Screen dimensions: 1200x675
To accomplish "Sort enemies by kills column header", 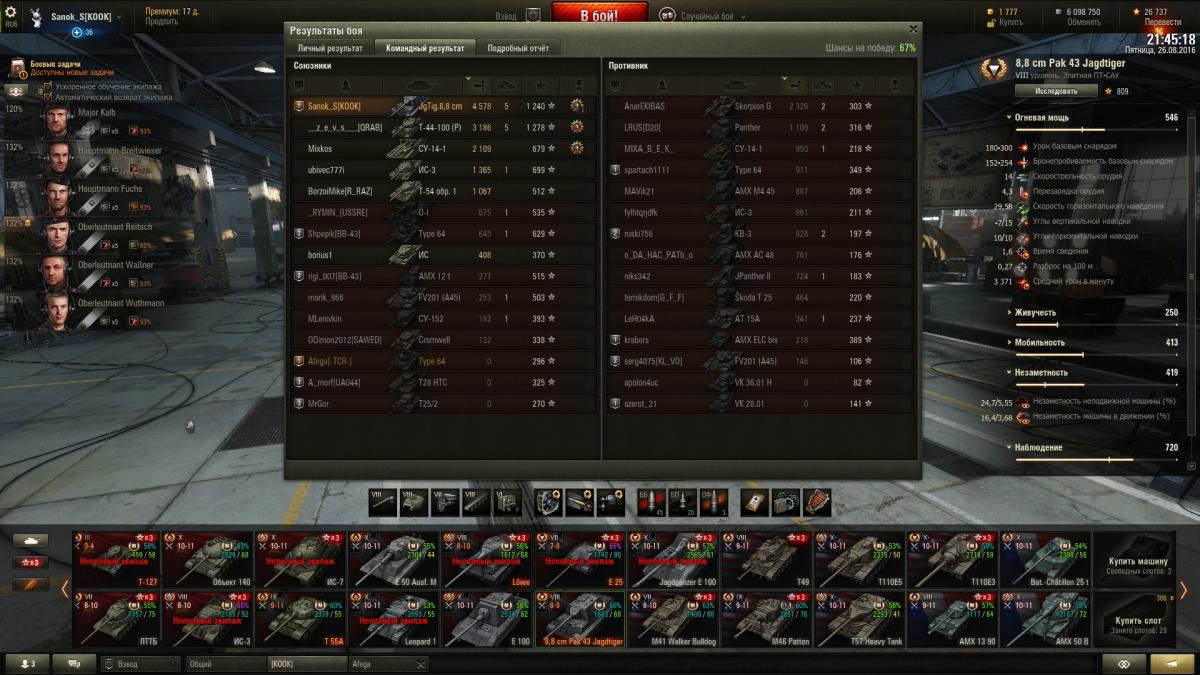I will (x=824, y=85).
